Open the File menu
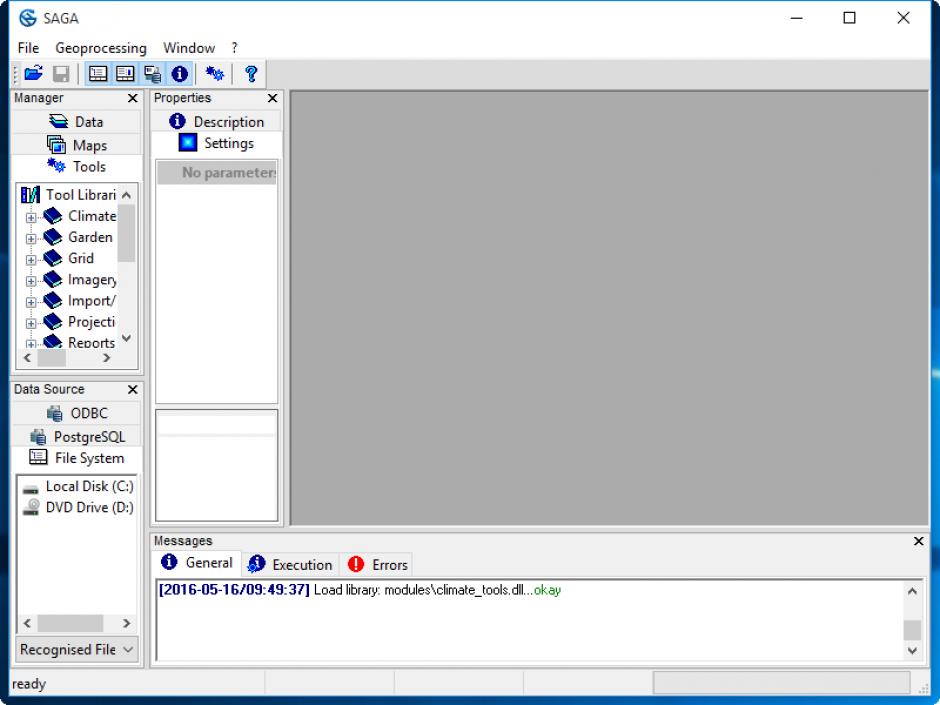Viewport: 940px width, 705px height. coord(28,48)
